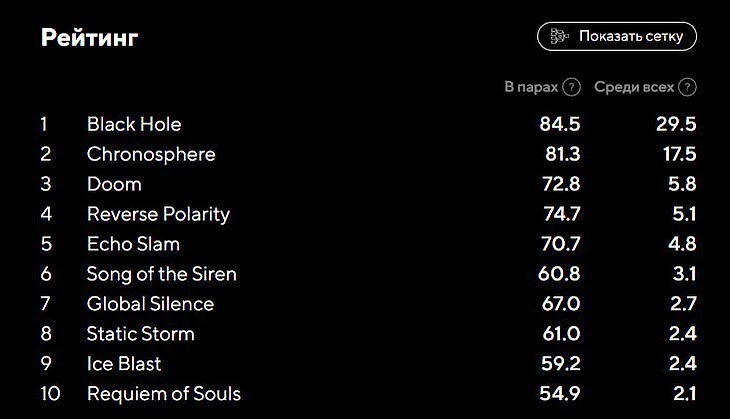730x419 pixels.
Task: Select Reverse Polarity in the list
Action: (158, 214)
